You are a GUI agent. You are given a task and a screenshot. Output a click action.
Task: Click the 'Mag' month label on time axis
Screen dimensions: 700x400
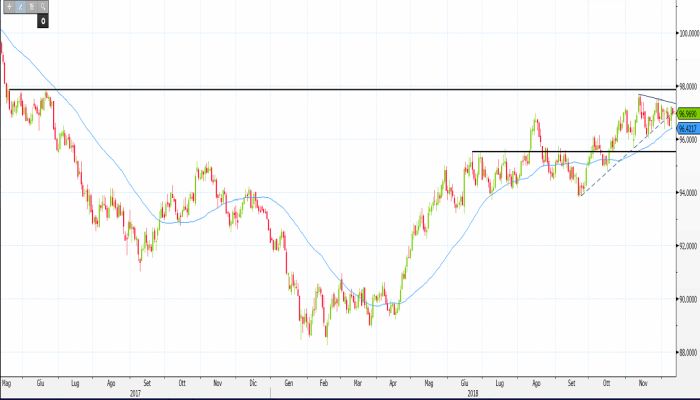click(6, 383)
